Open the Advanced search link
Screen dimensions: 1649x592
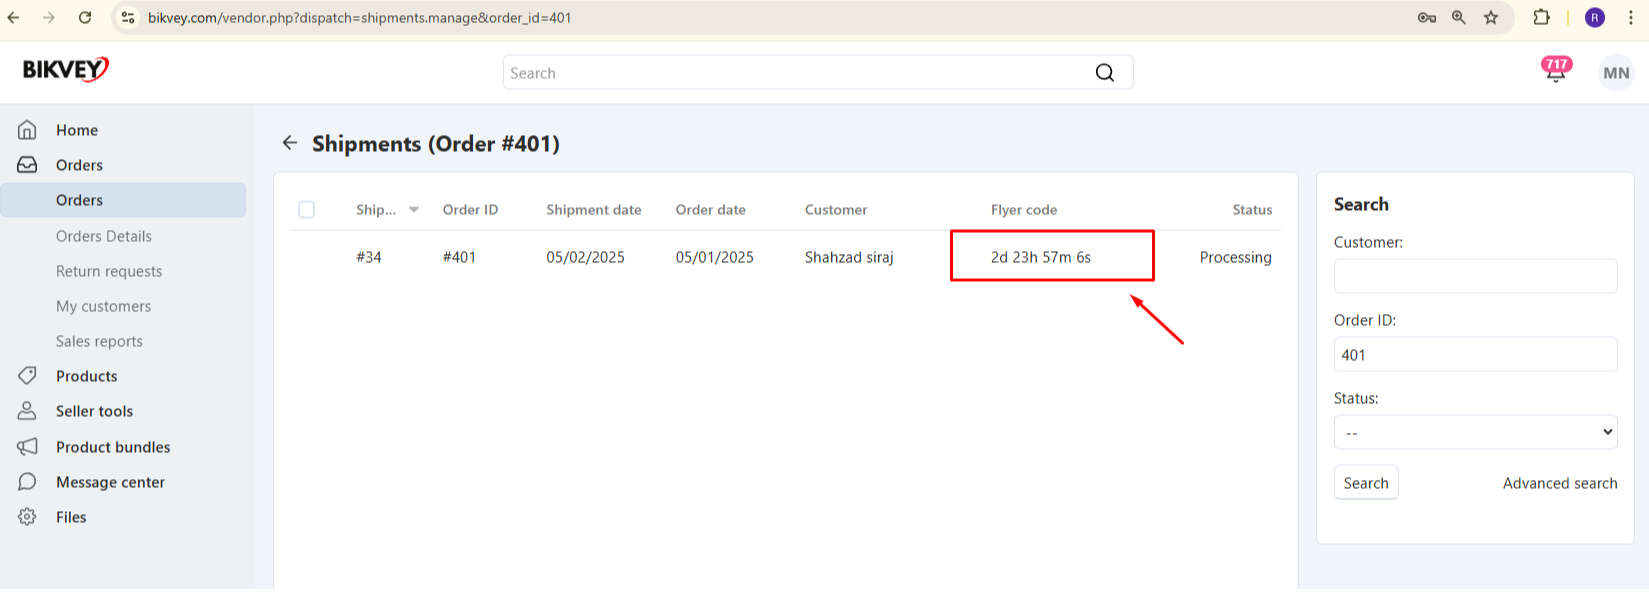click(x=1559, y=483)
